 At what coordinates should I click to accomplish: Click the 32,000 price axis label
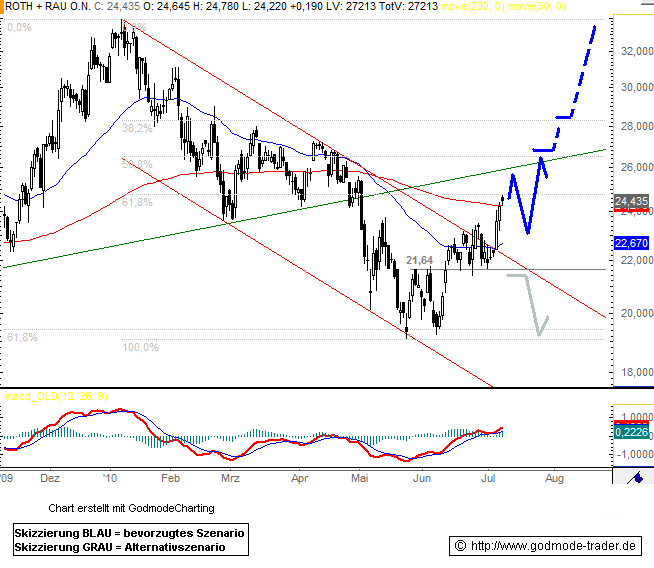pyautogui.click(x=631, y=50)
